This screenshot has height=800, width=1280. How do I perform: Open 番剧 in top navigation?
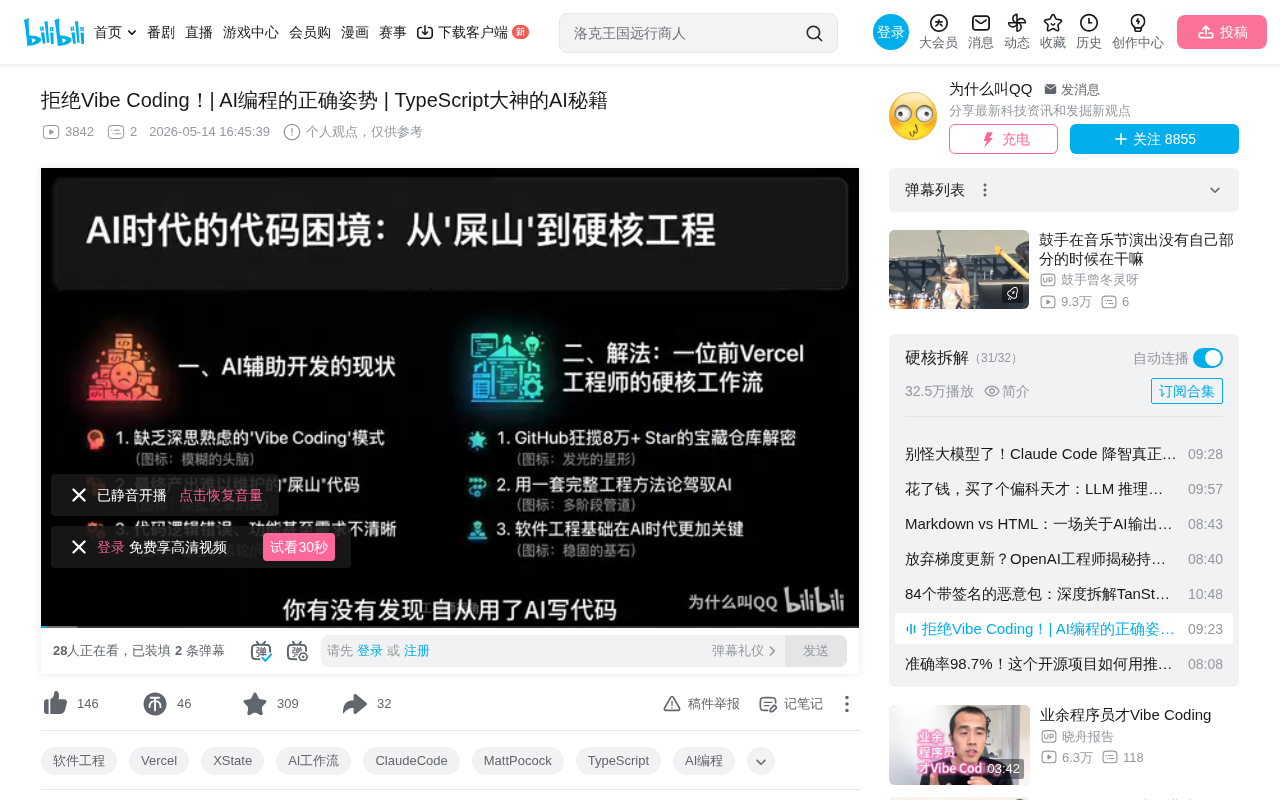(x=161, y=32)
